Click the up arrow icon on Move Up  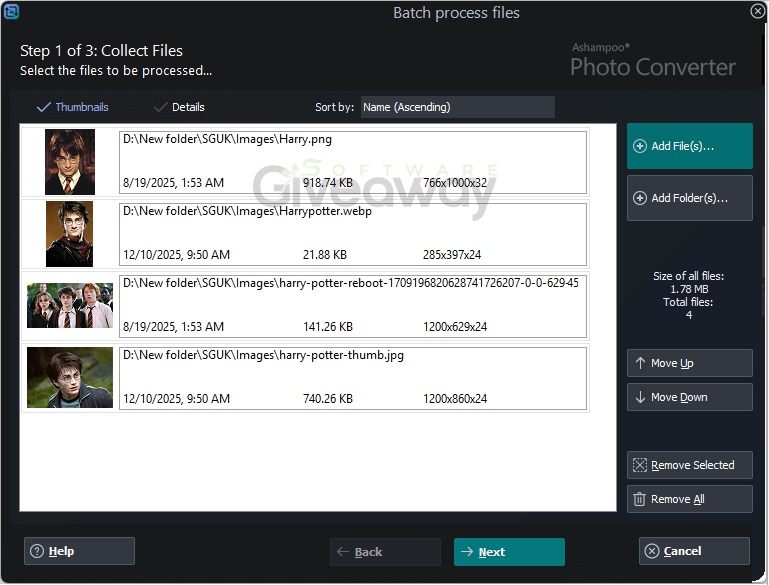pyautogui.click(x=640, y=363)
